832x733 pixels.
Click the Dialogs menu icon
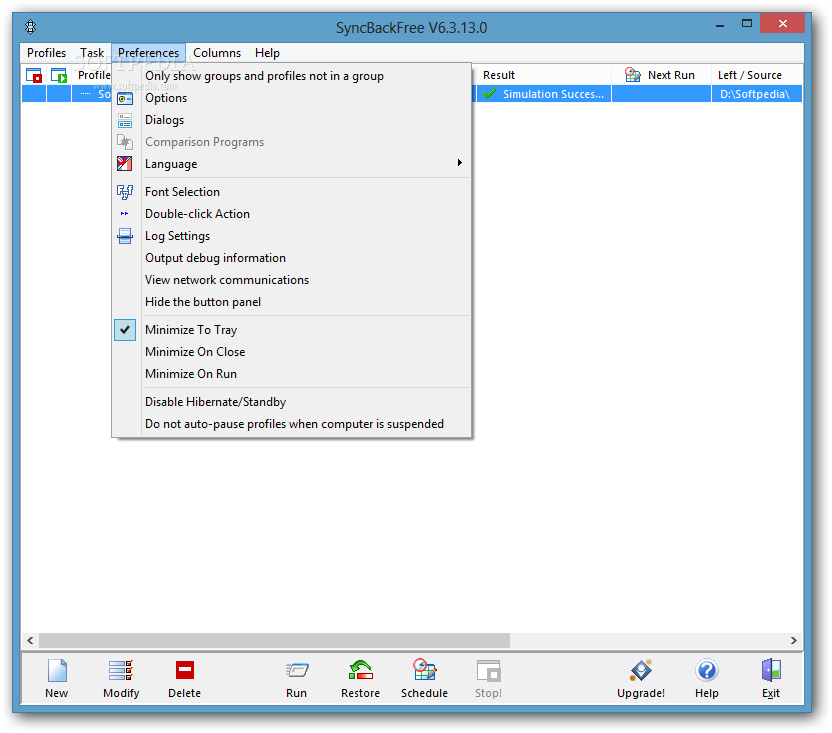[125, 120]
